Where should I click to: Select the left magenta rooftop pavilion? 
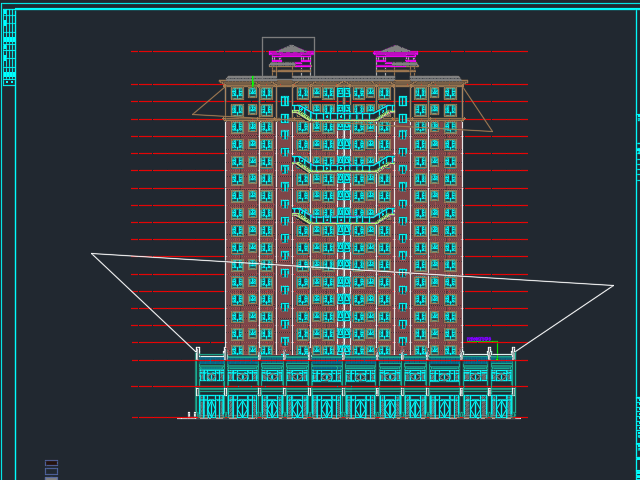click(291, 57)
